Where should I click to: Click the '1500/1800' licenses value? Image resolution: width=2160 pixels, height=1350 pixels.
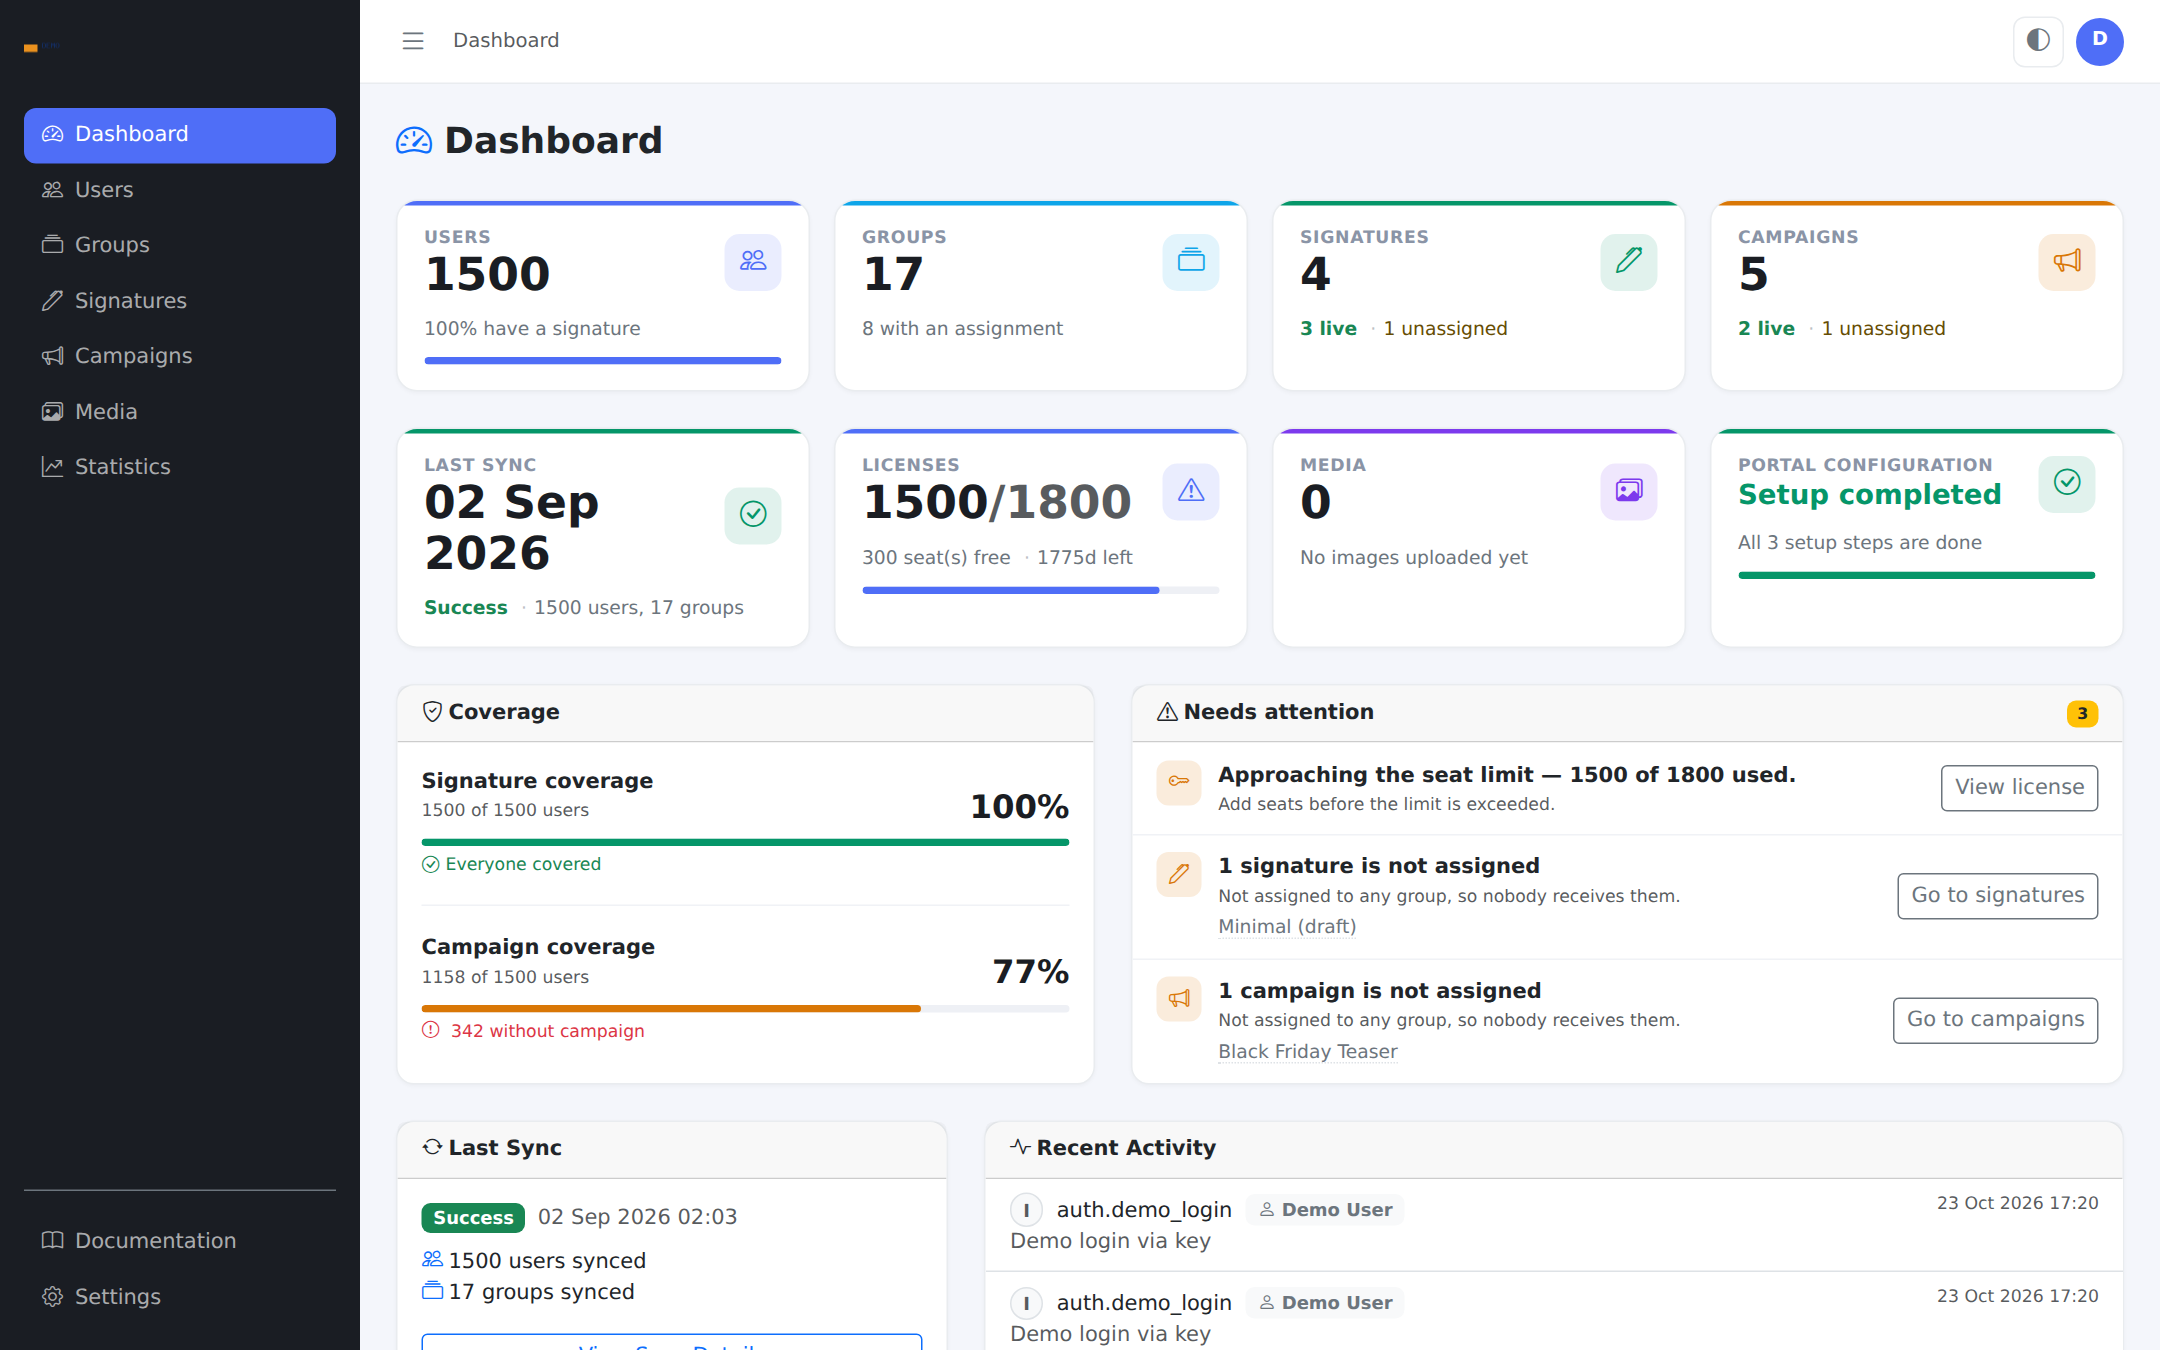tap(997, 503)
